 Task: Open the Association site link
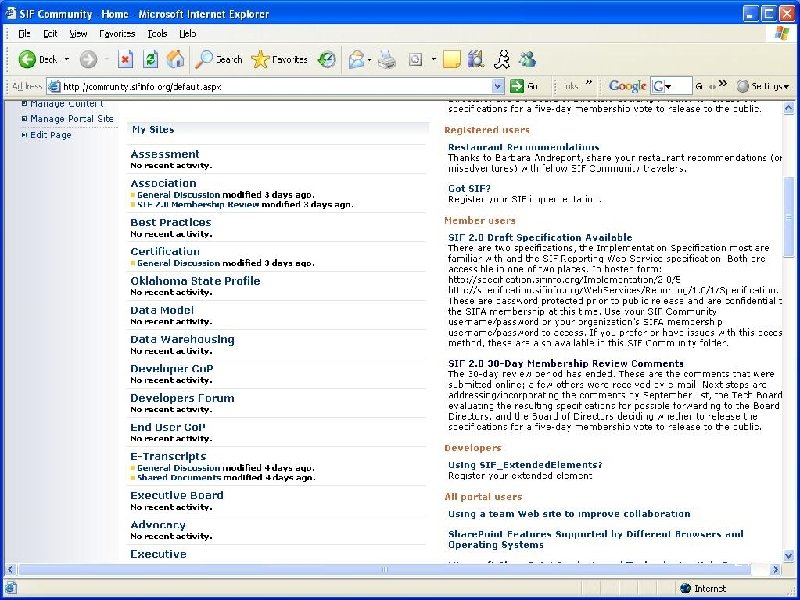[x=163, y=183]
